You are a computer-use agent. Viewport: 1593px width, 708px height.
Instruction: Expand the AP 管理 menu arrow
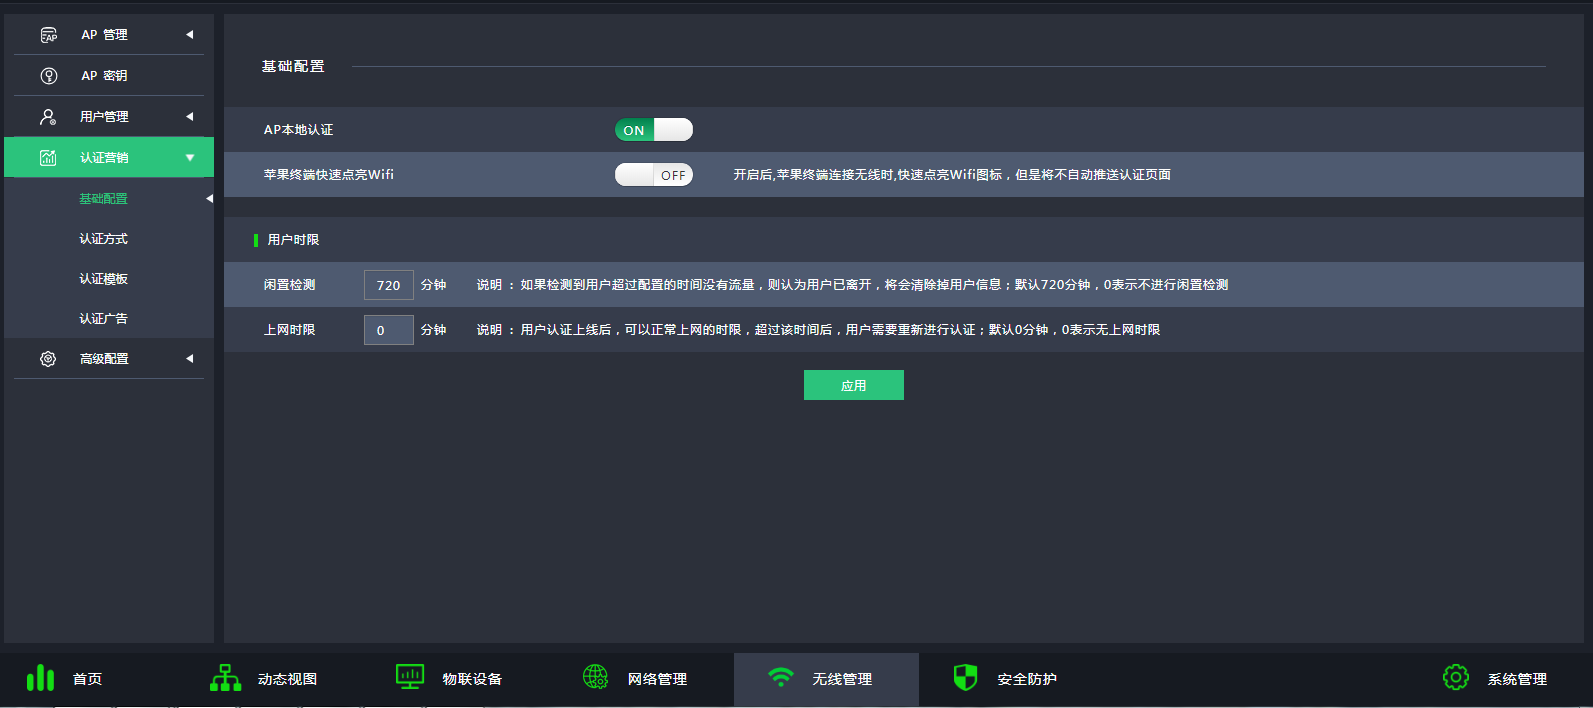pyautogui.click(x=189, y=35)
